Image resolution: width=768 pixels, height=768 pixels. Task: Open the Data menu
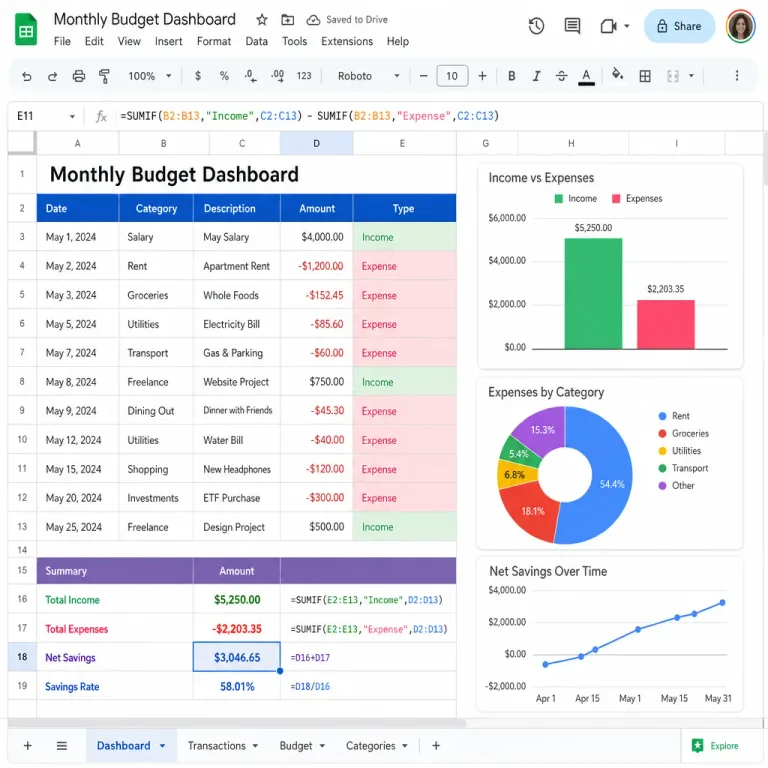coord(257,41)
